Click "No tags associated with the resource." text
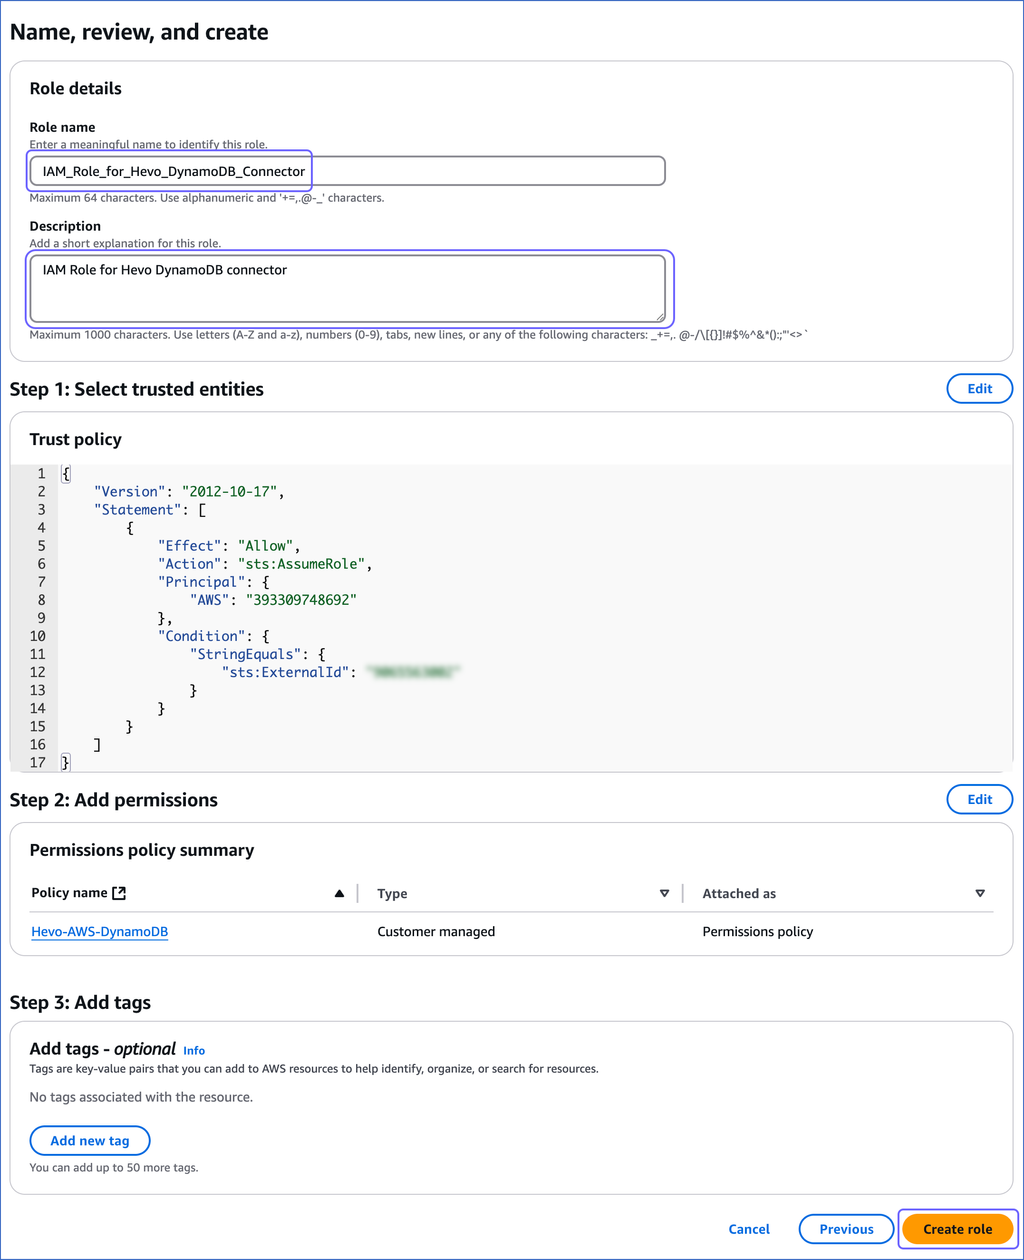Viewport: 1024px width, 1260px height. [x=141, y=1097]
